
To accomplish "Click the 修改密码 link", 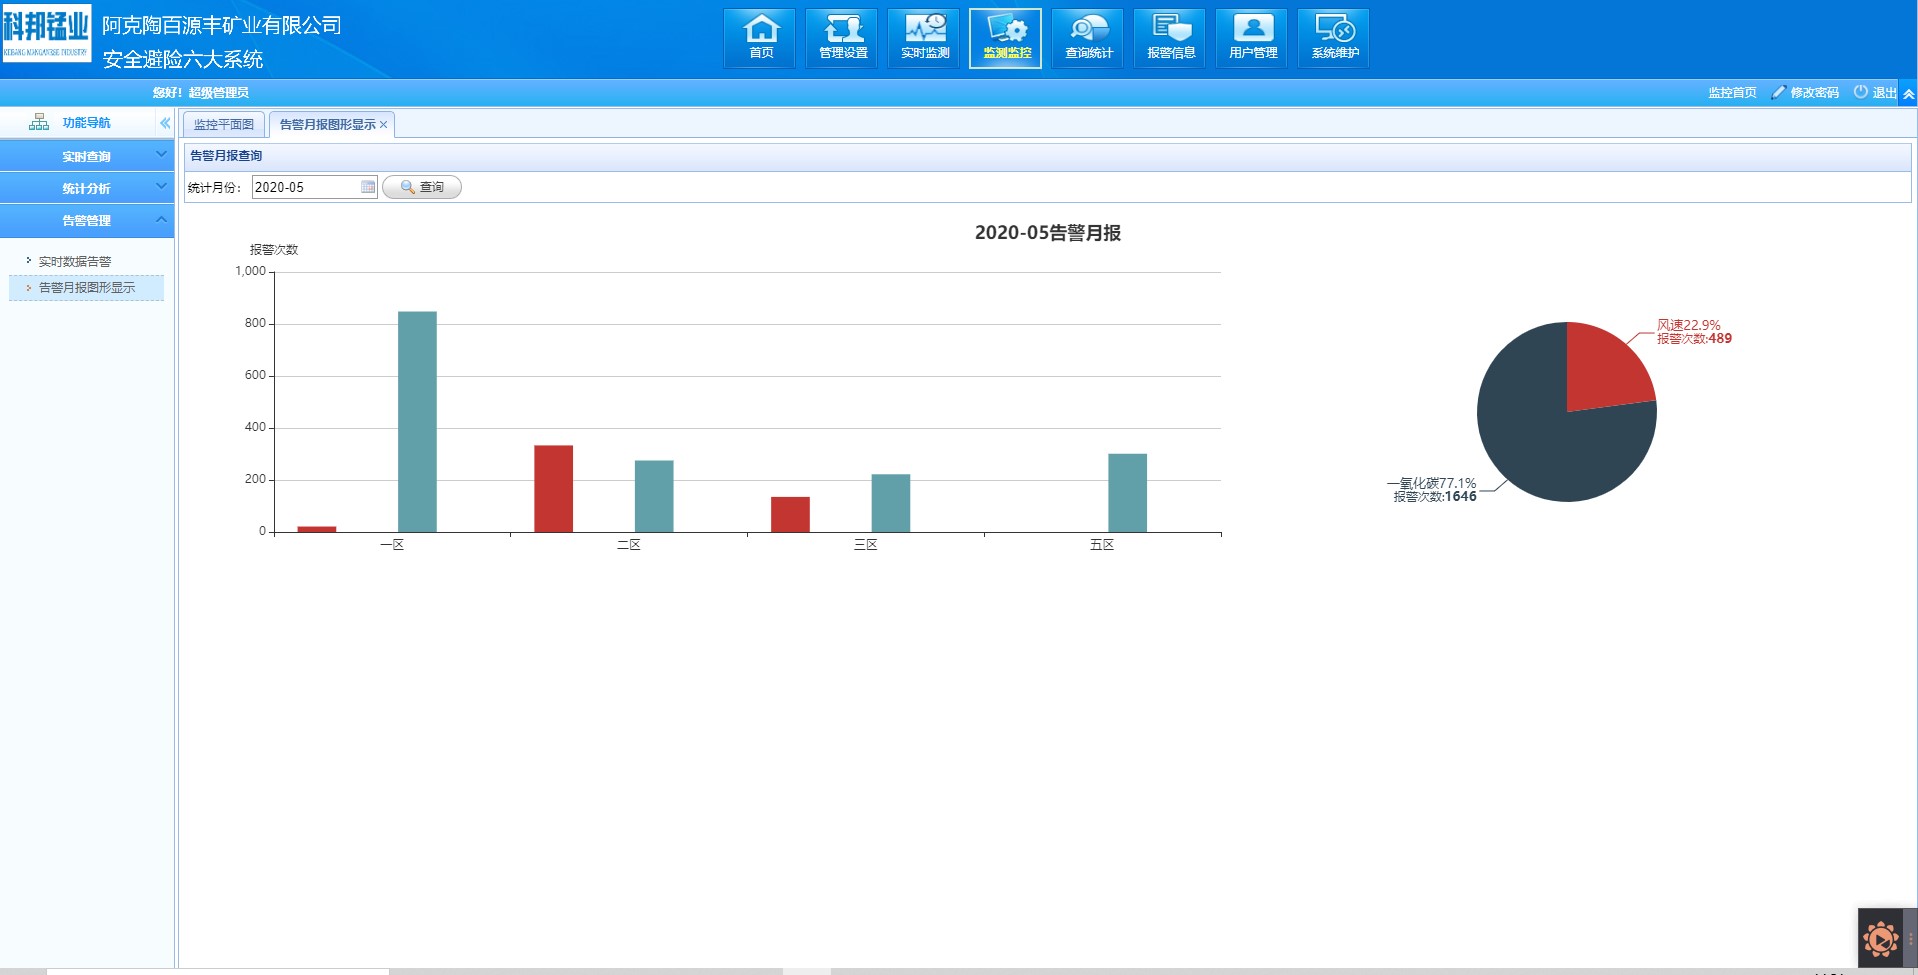I will pos(1813,93).
